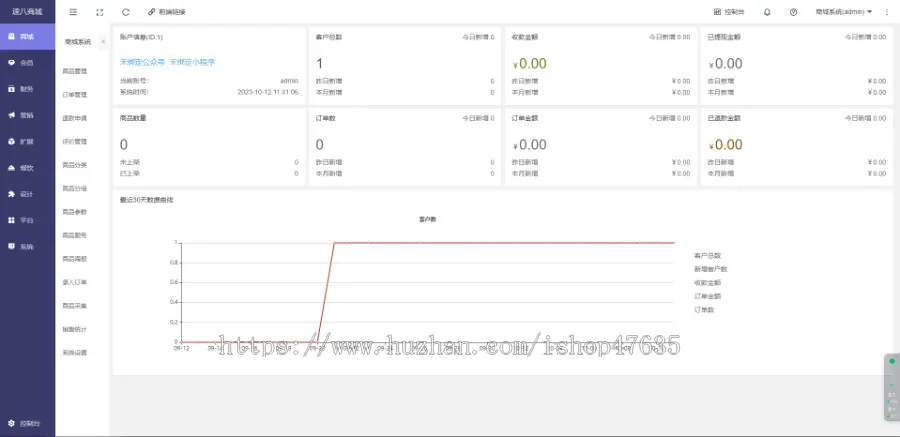
Task: Toggle 新增客户数 series in chart legend
Action: tap(711, 269)
